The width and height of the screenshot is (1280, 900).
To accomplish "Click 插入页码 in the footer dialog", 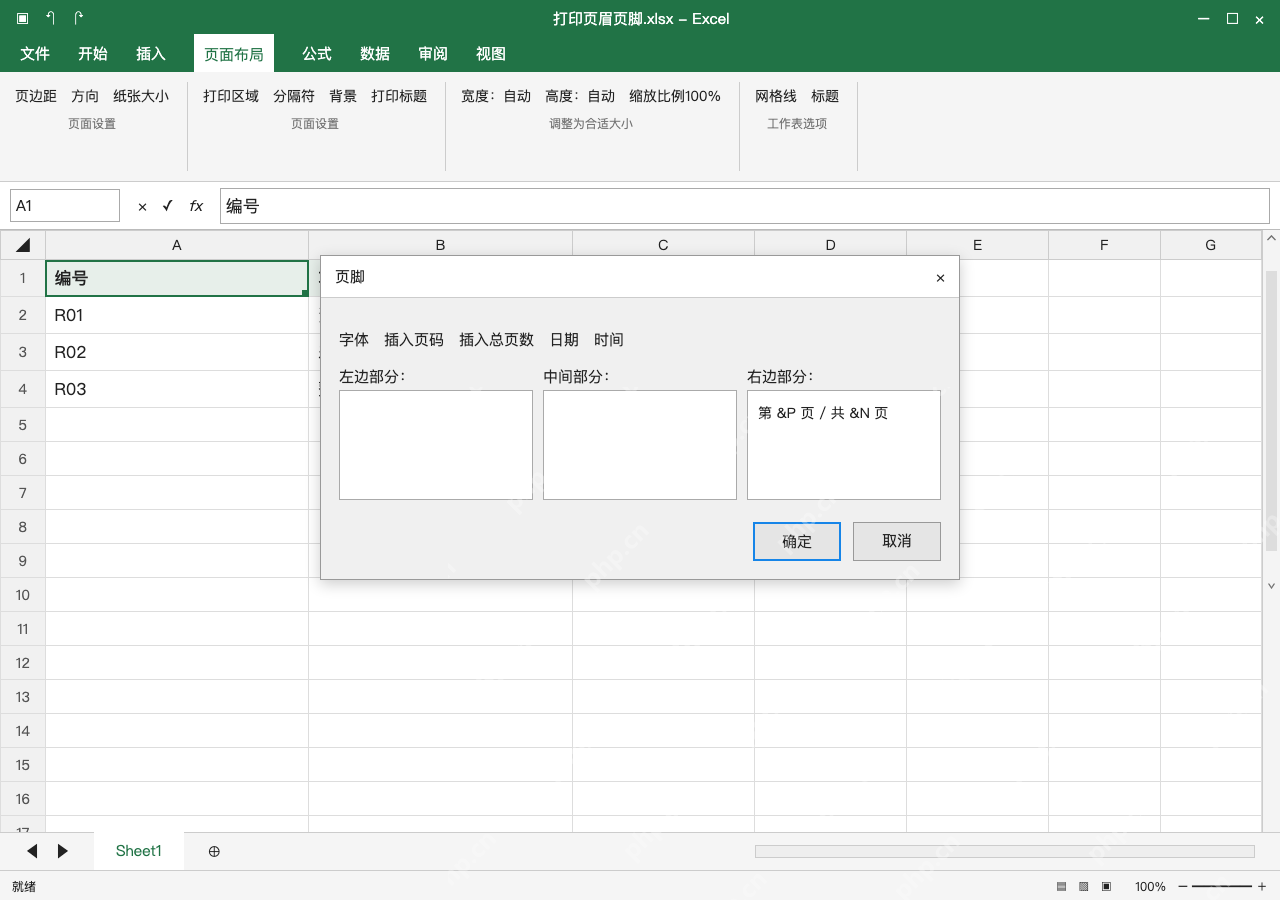I will tap(414, 340).
